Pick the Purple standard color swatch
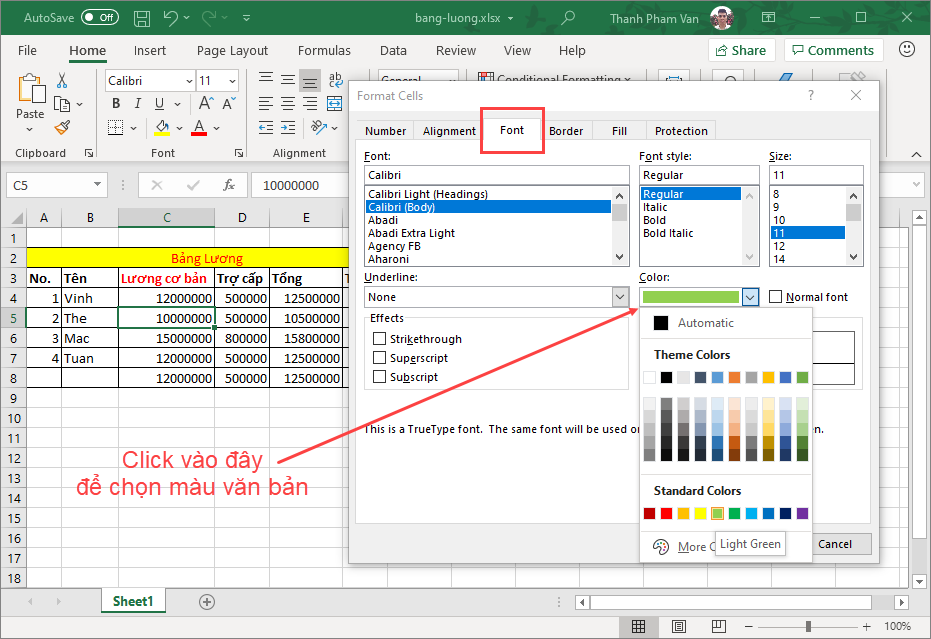Screen dimensions: 931x639 click(x=802, y=513)
